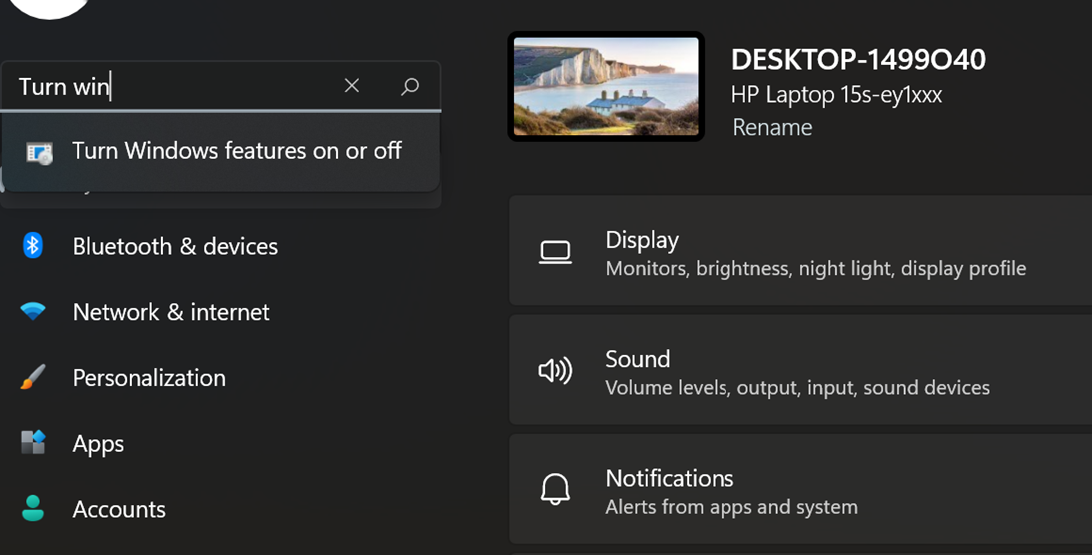Screen dimensions: 1092x555
Task: Click the desktop wallpaper thumbnail
Action: (606, 86)
